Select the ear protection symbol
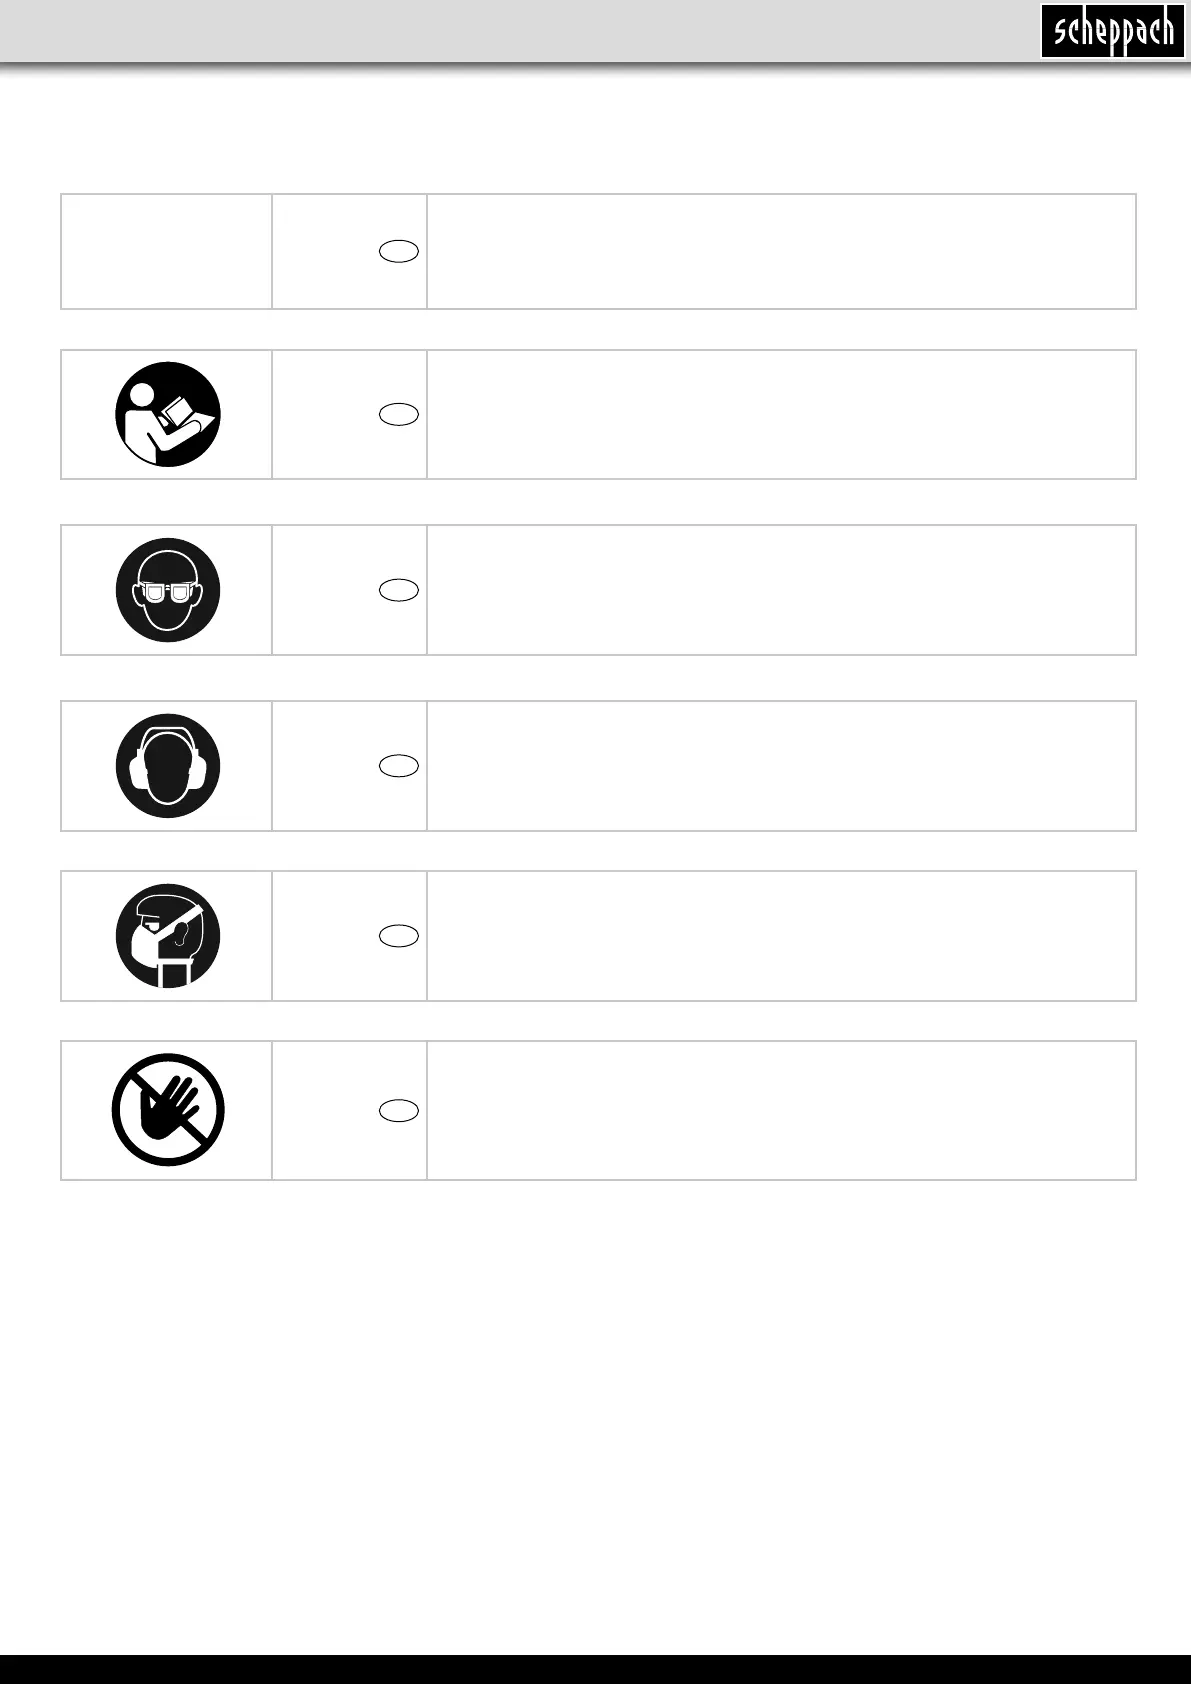The height and width of the screenshot is (1684, 1191). [x=168, y=766]
